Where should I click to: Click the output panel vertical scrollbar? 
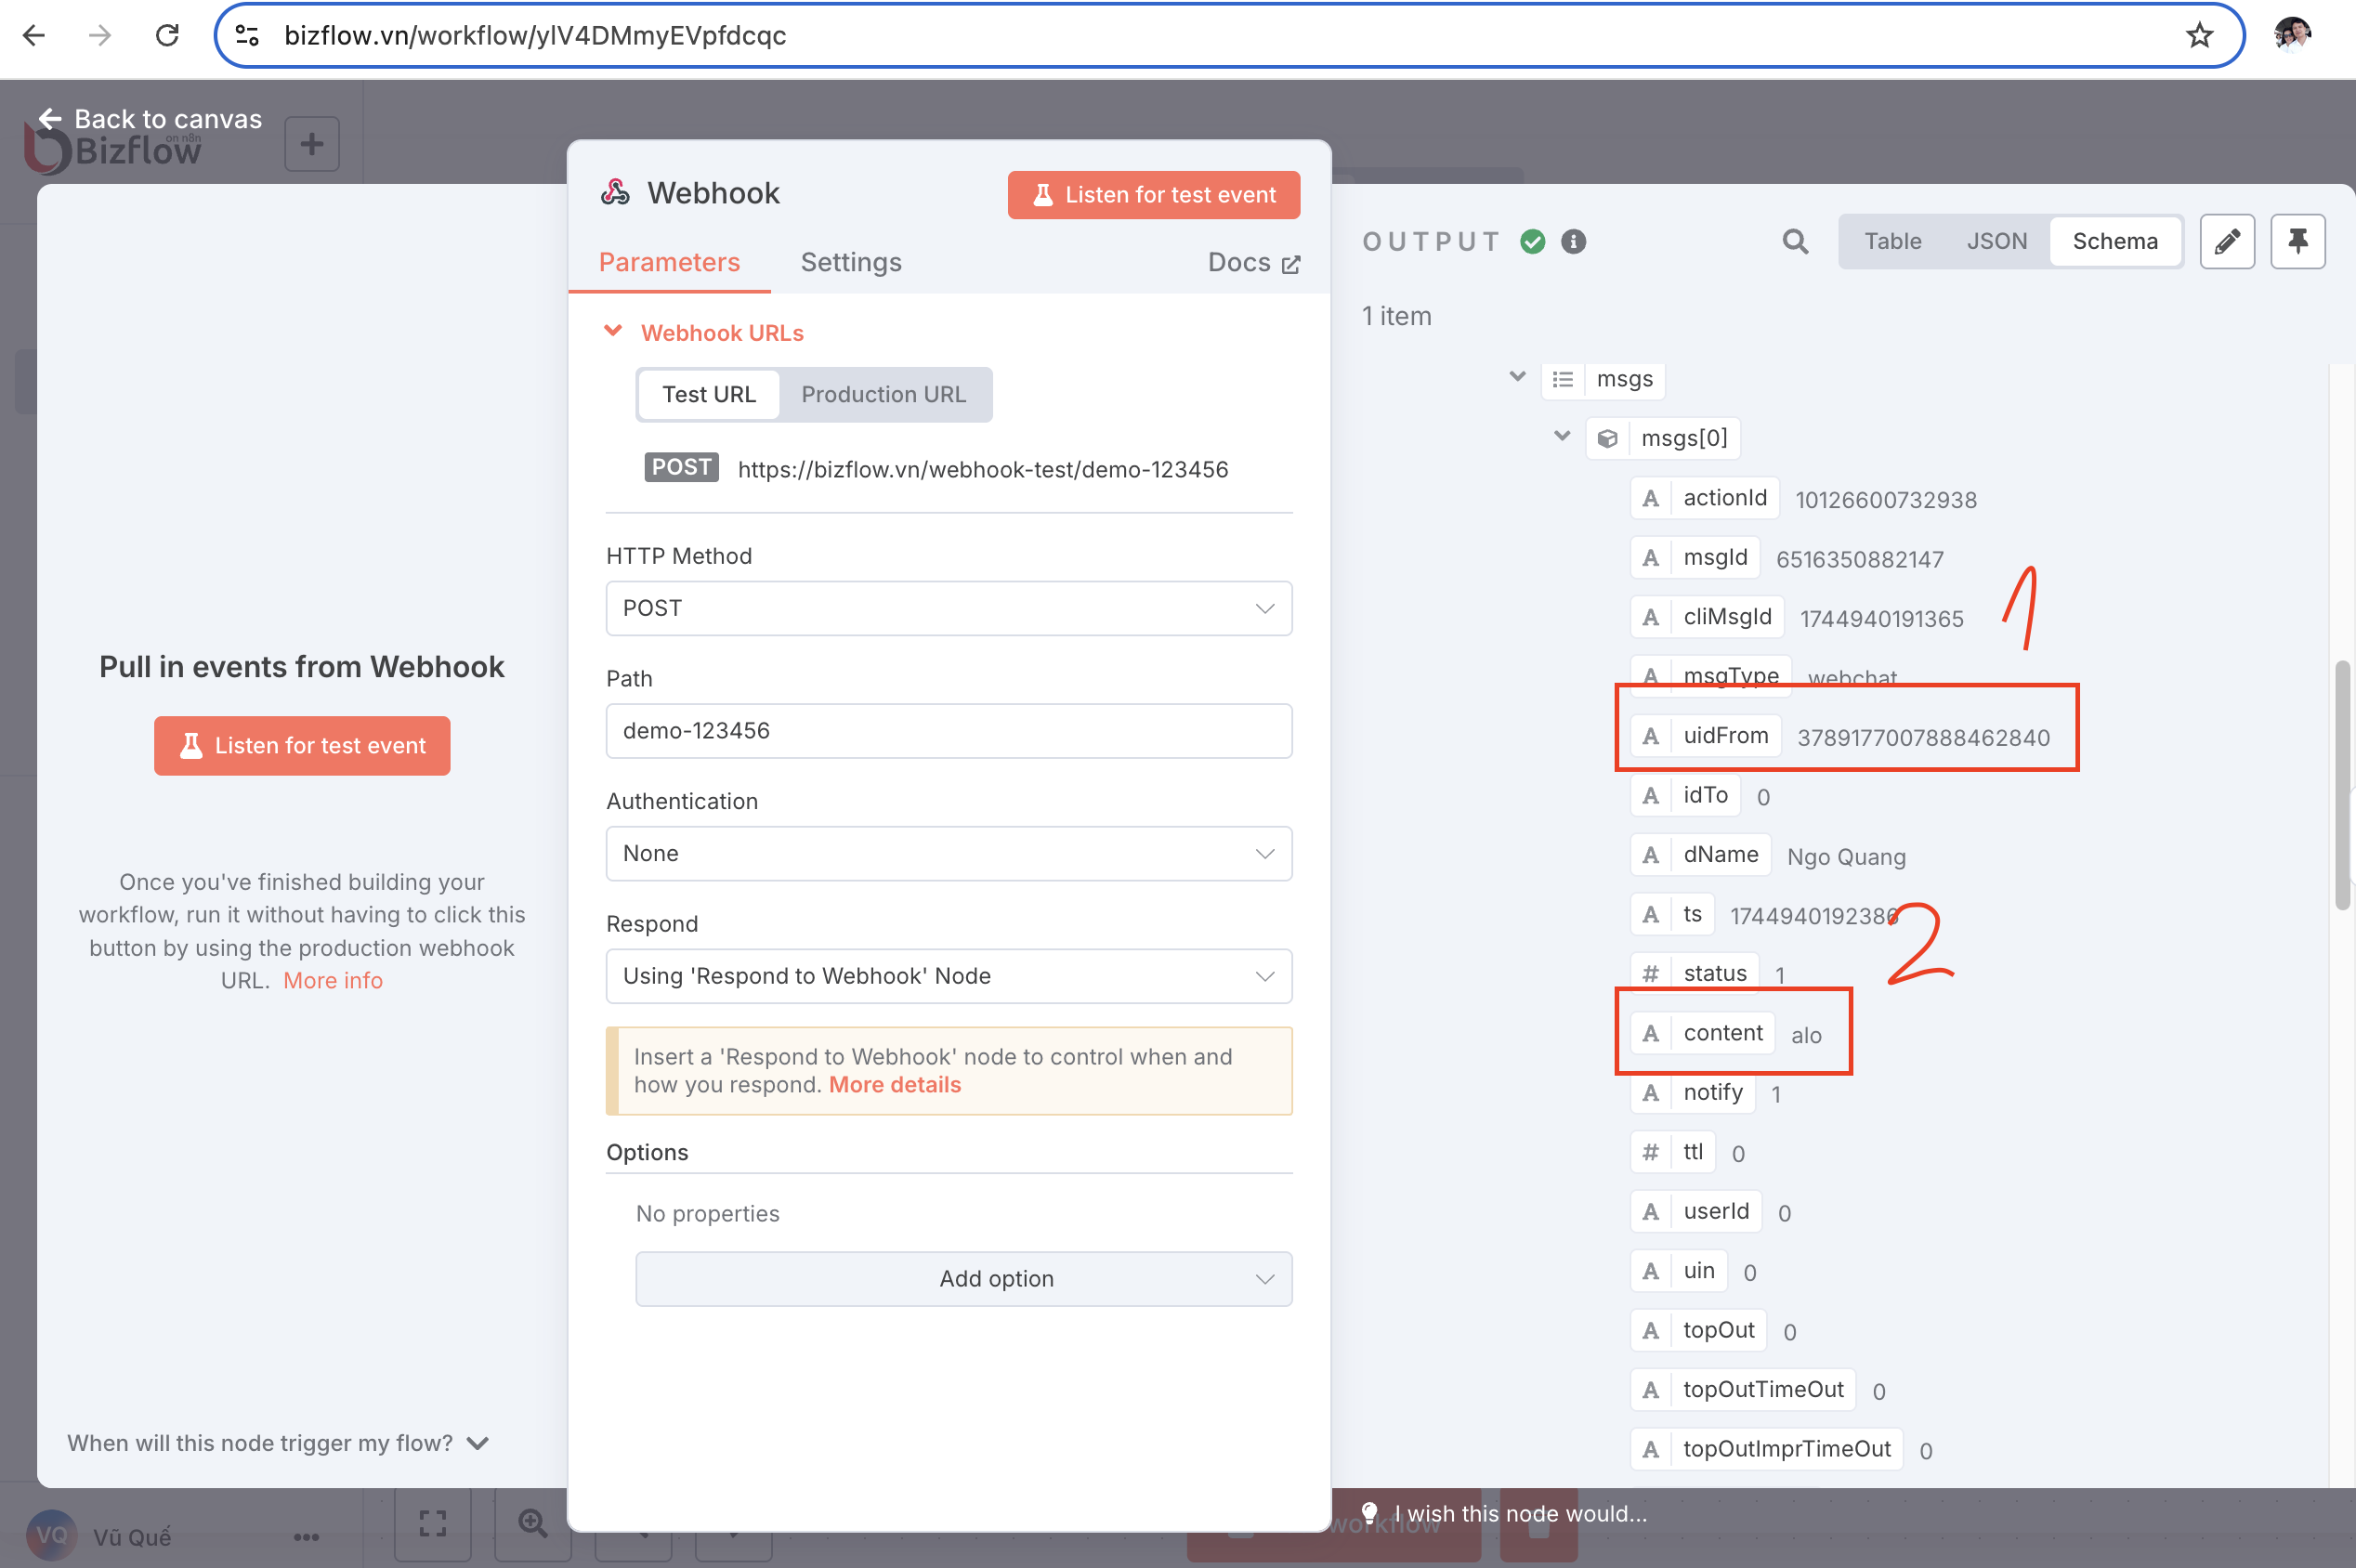coord(2341,784)
